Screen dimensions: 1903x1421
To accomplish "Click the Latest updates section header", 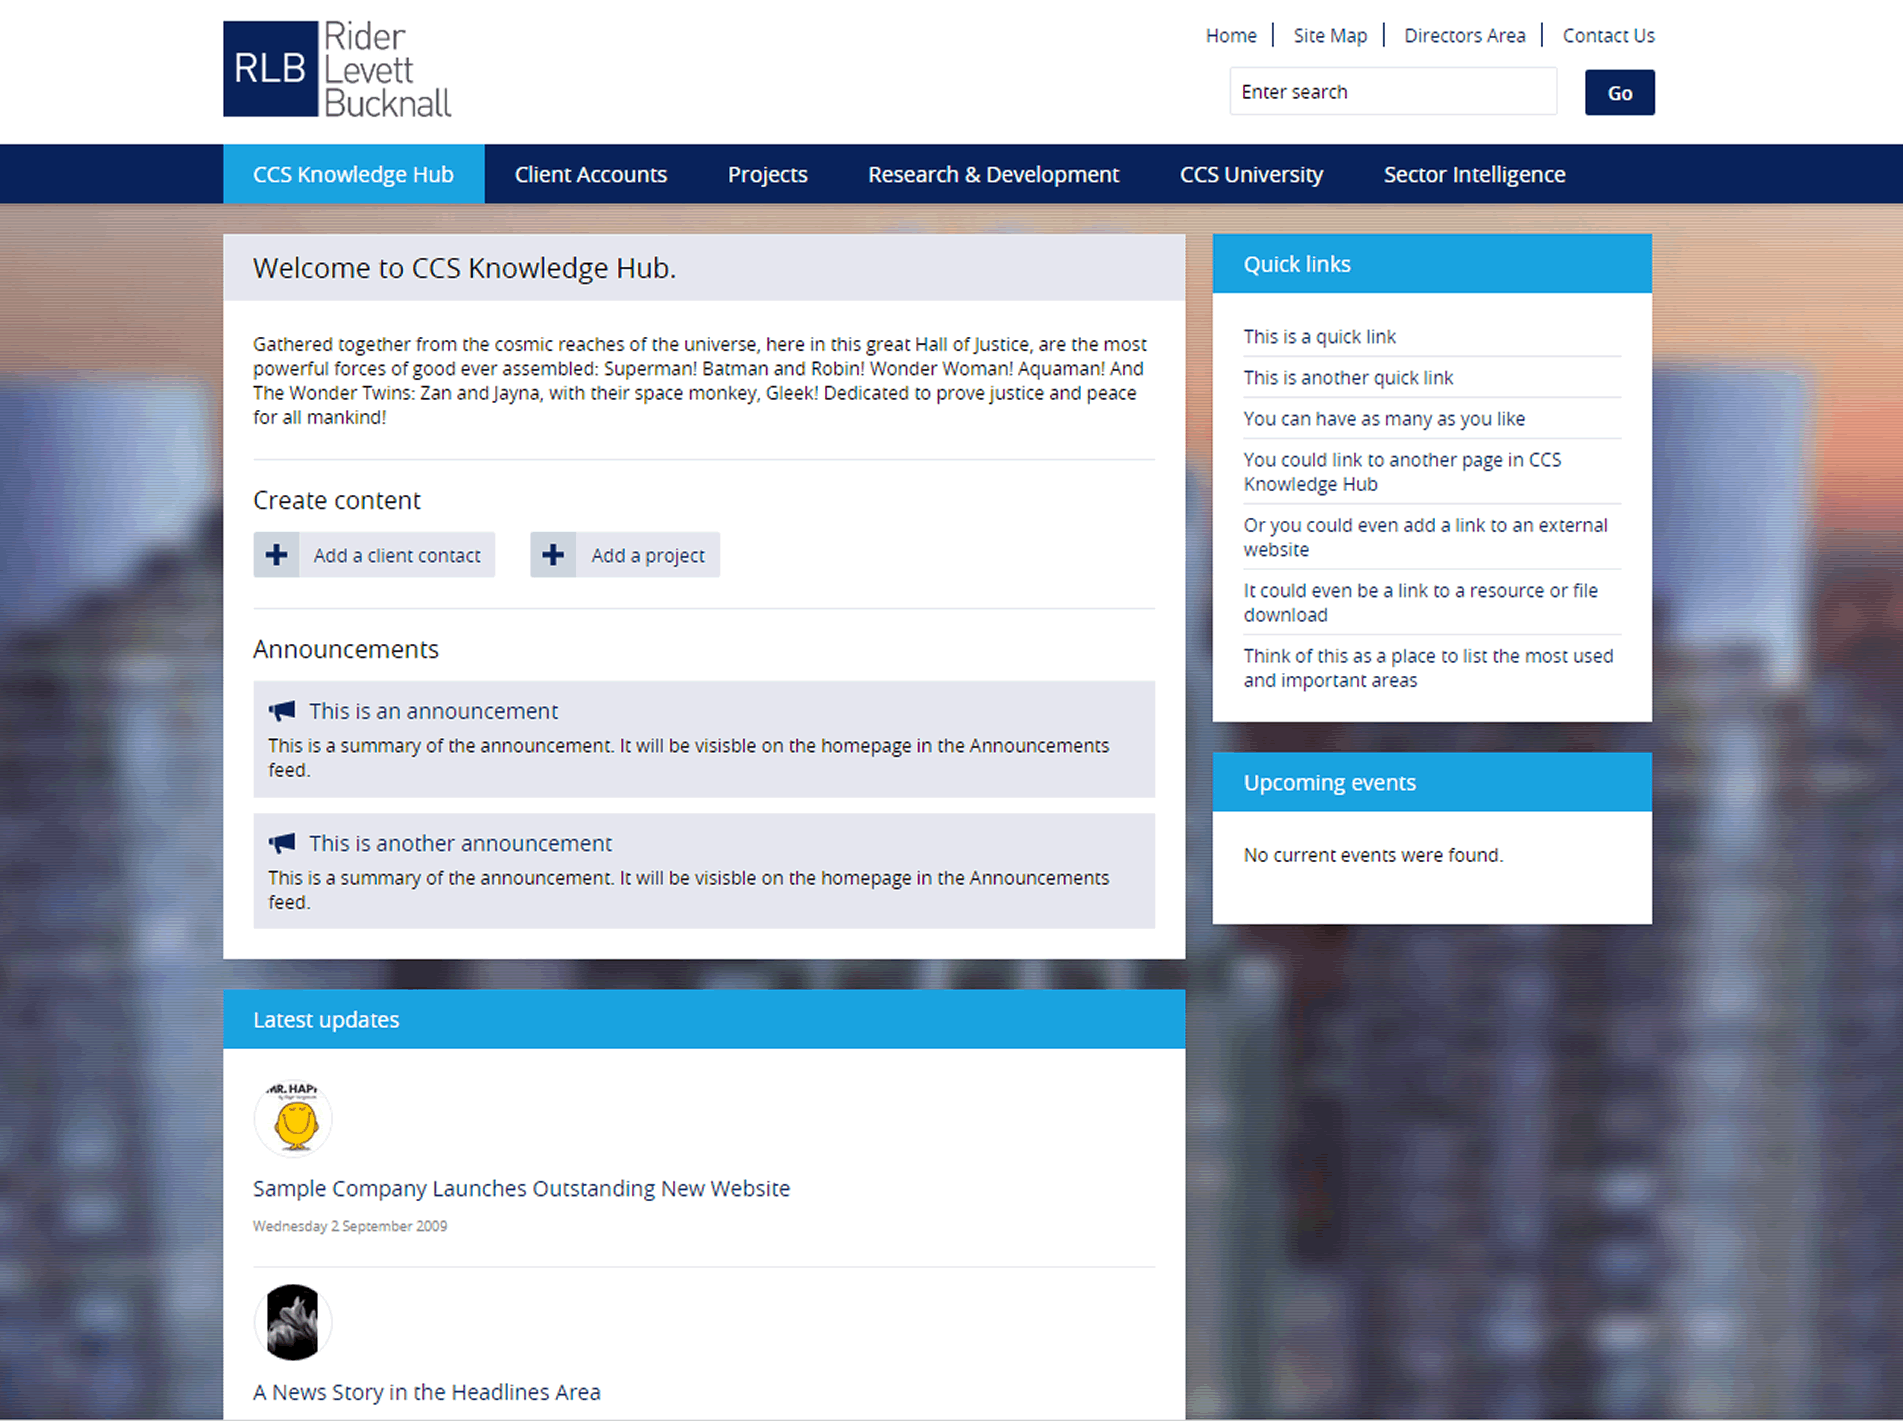I will (x=704, y=1020).
